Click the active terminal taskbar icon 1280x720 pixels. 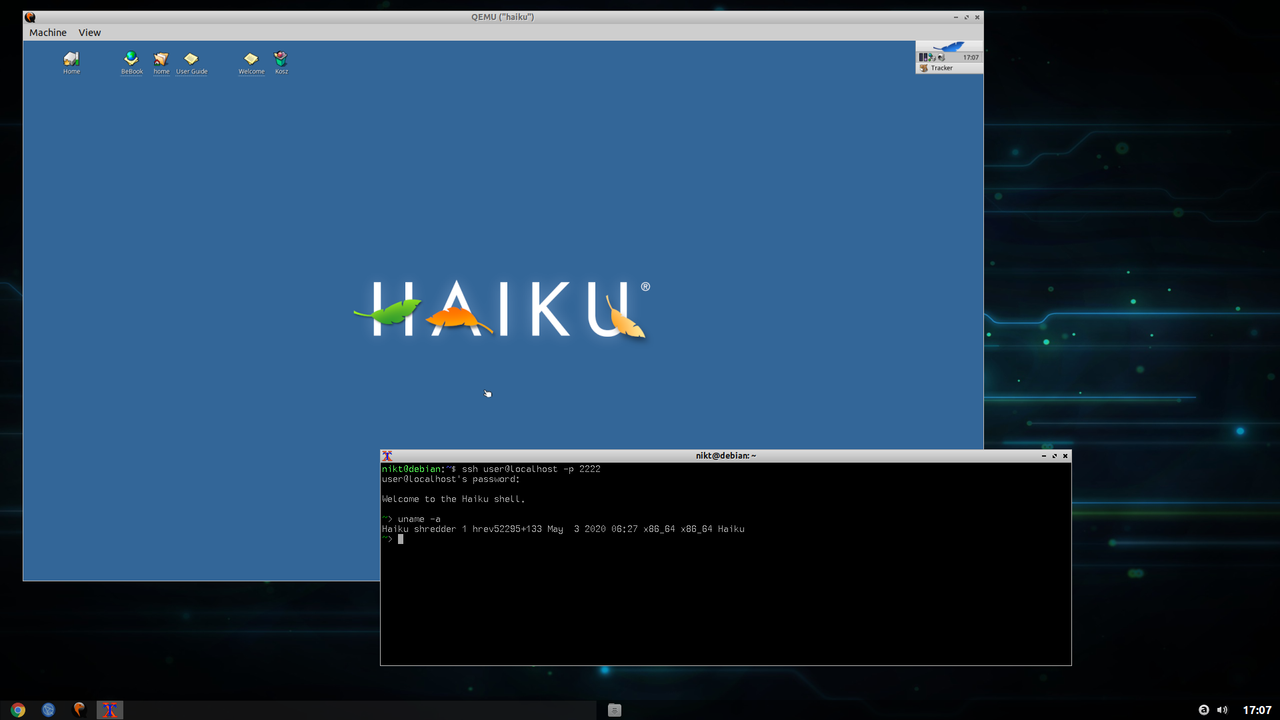click(110, 710)
